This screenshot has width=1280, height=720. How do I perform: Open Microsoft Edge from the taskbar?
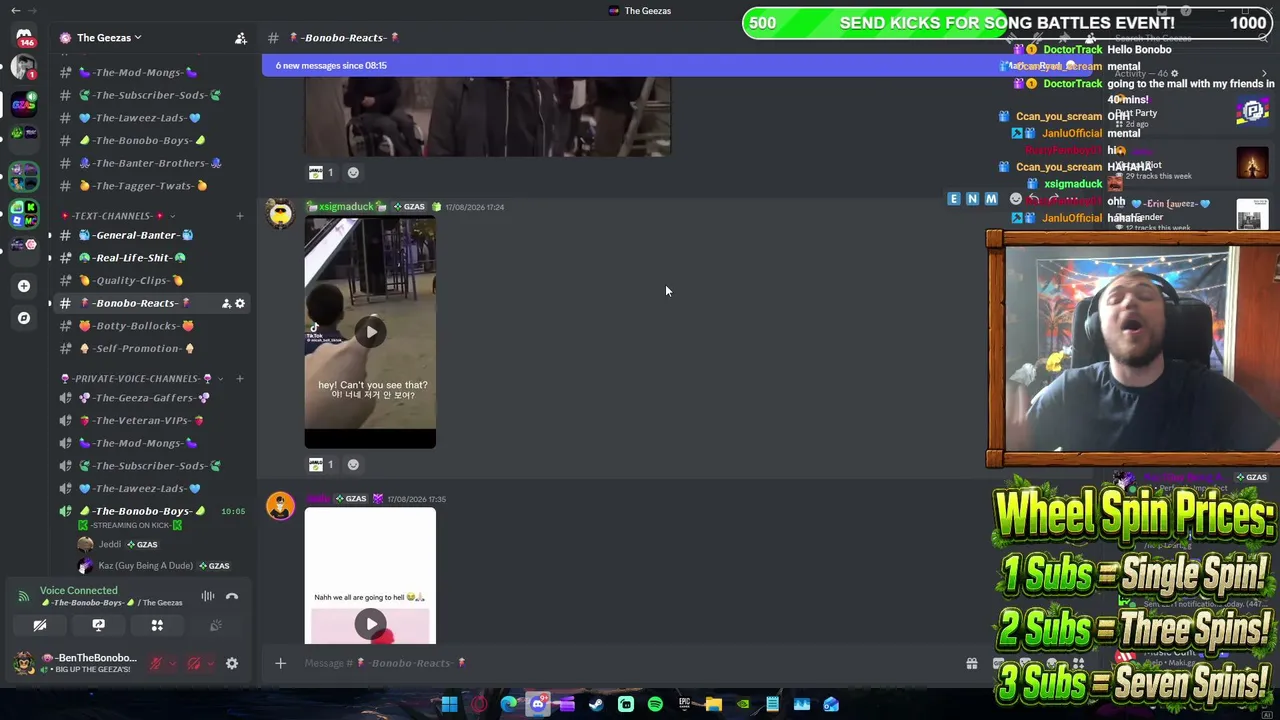pos(508,705)
